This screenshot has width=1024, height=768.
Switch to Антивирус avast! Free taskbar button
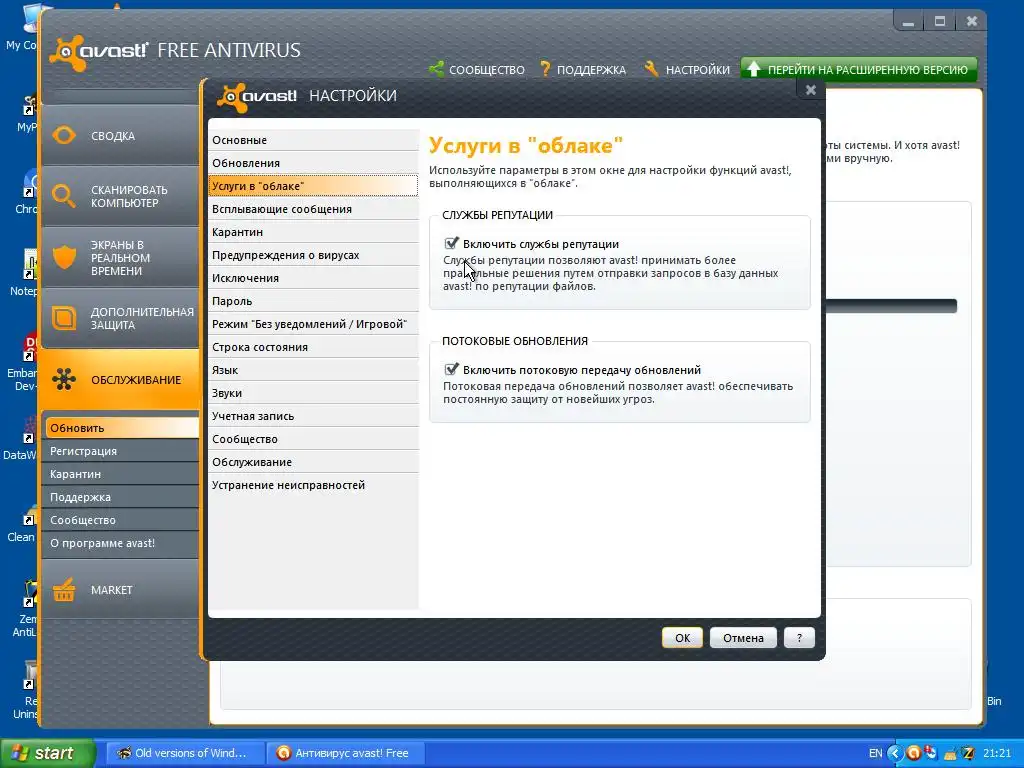[x=347, y=753]
